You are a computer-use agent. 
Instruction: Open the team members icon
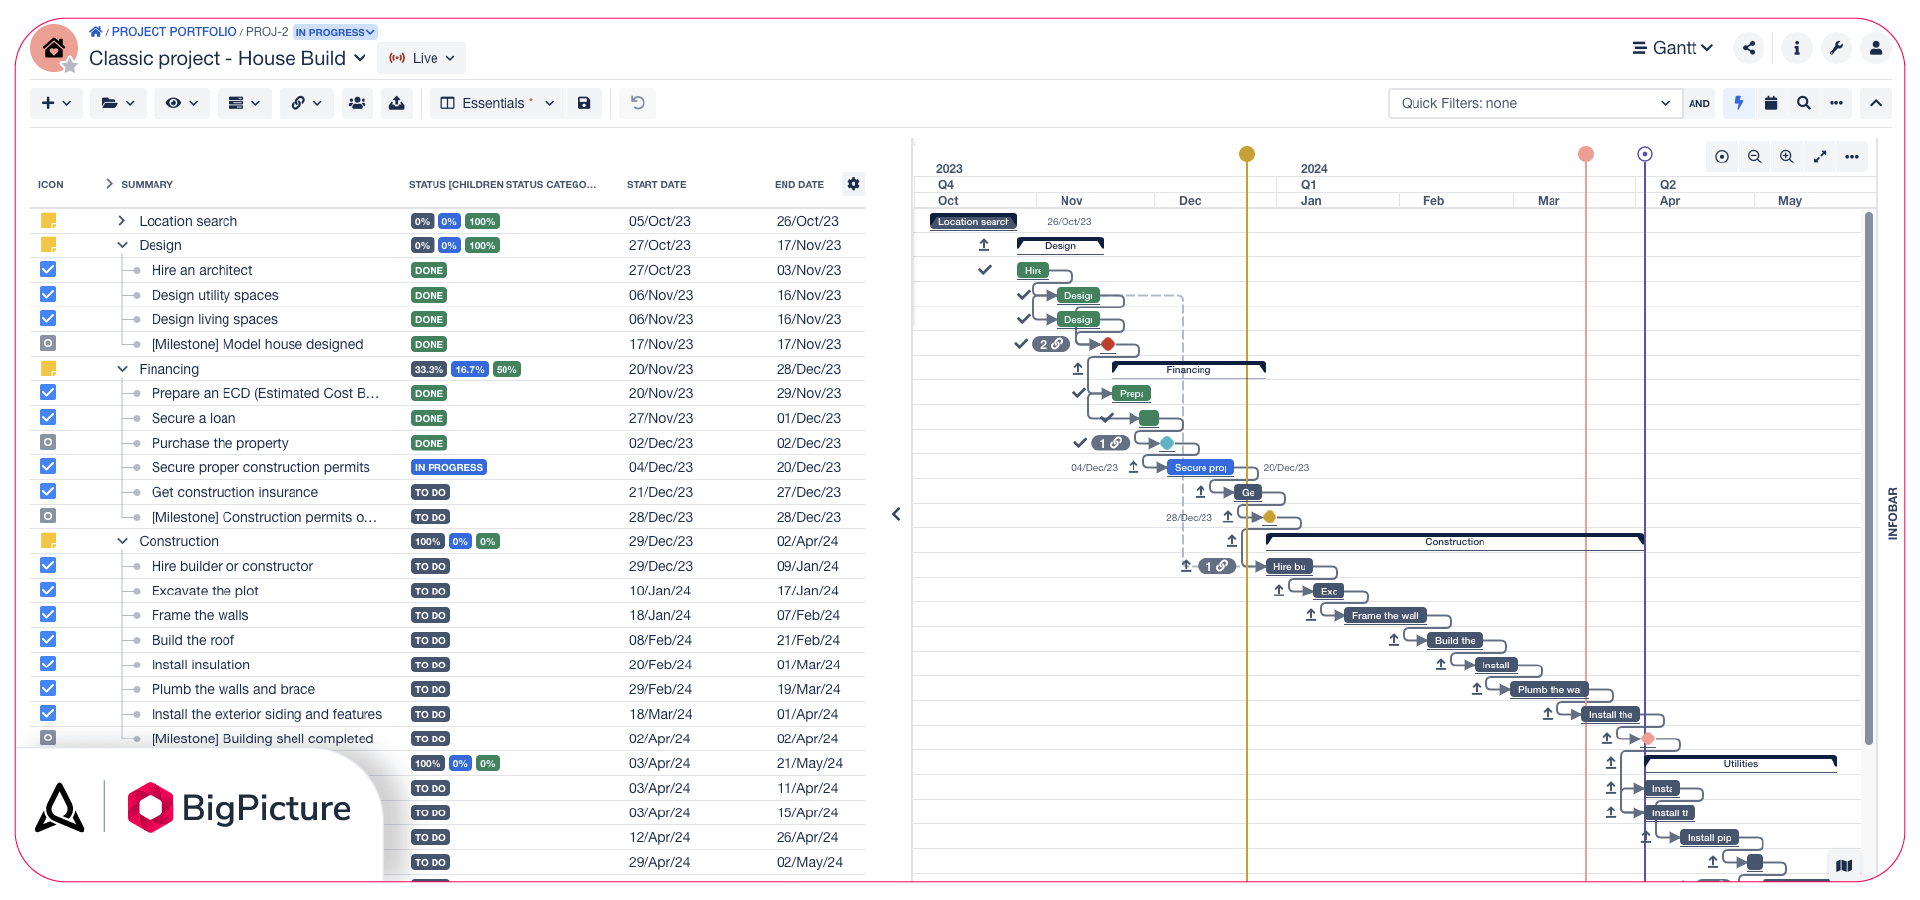357,103
